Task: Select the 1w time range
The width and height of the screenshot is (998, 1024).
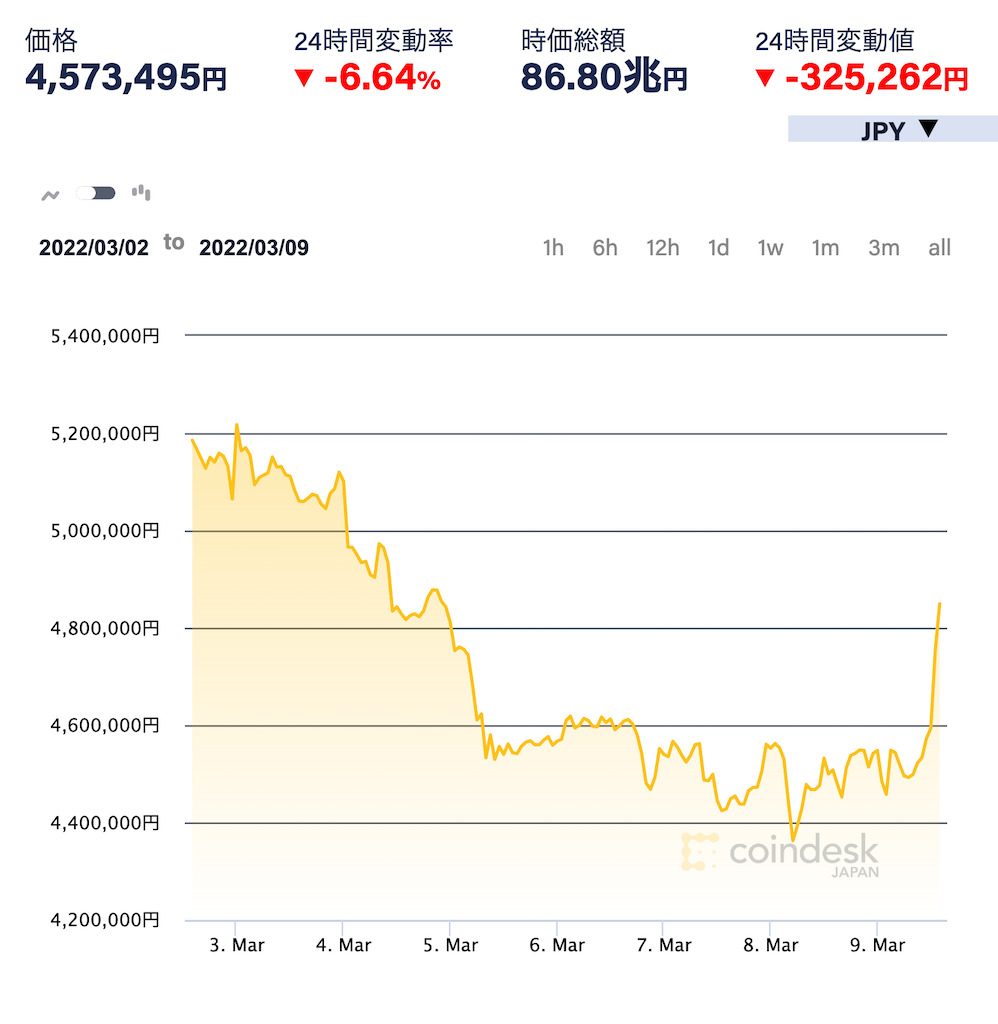Action: [770, 248]
